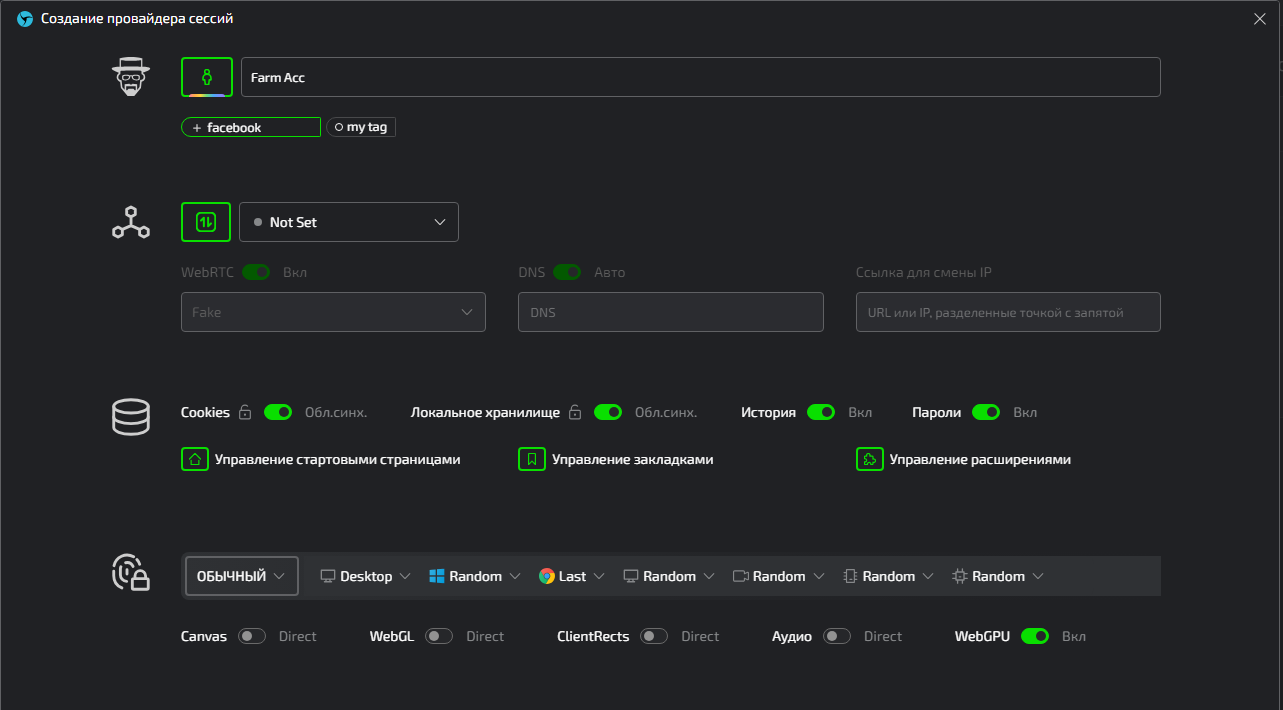Open the ОБЫЧНЫЙ fingerprint mode dropdown
The width and height of the screenshot is (1283, 710).
point(242,576)
